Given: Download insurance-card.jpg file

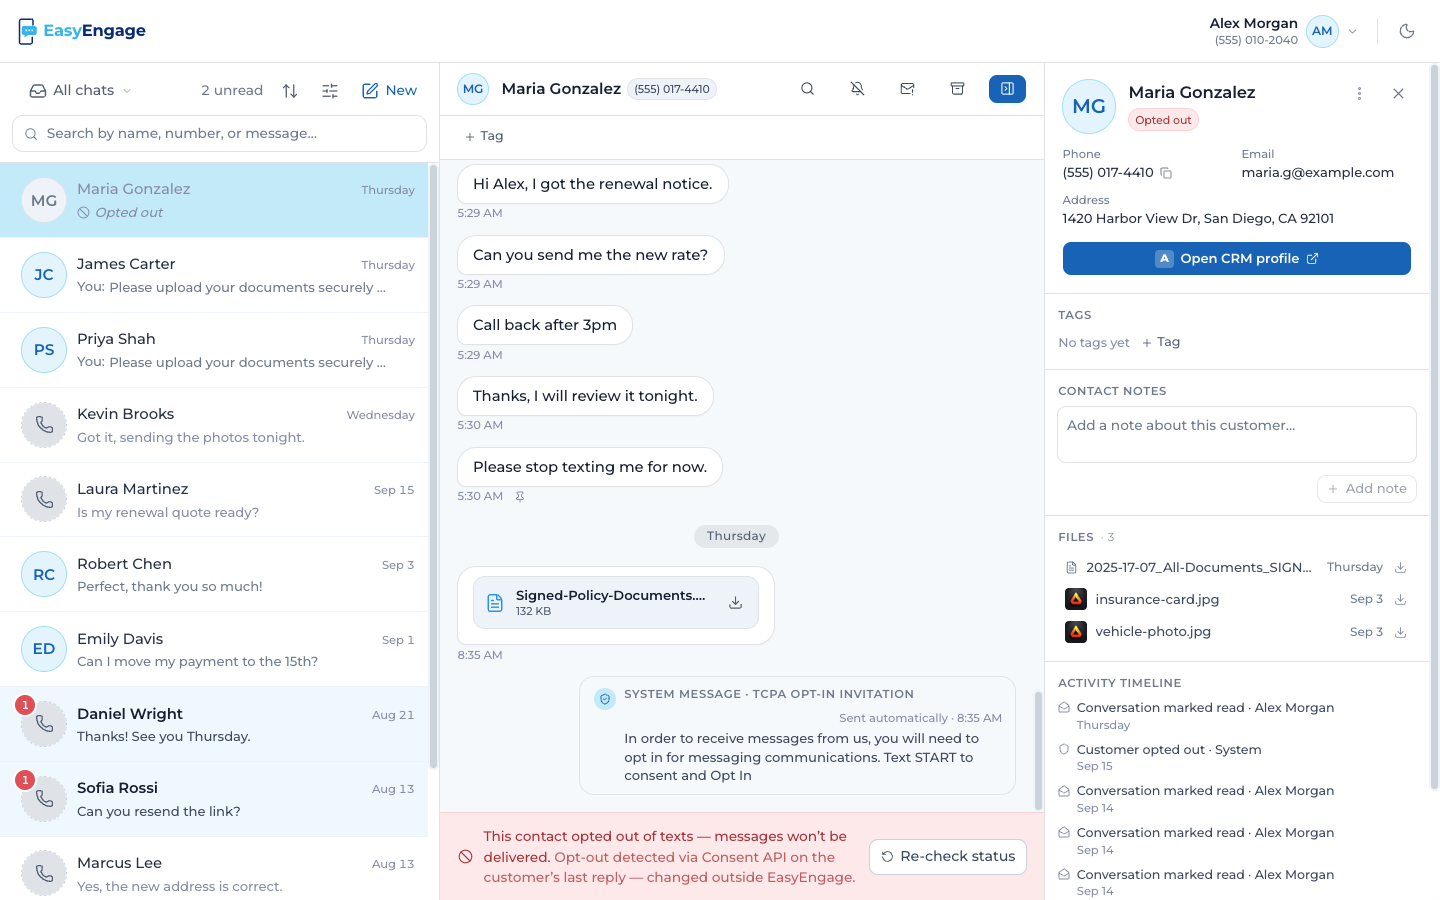Looking at the screenshot, I should tap(1401, 599).
